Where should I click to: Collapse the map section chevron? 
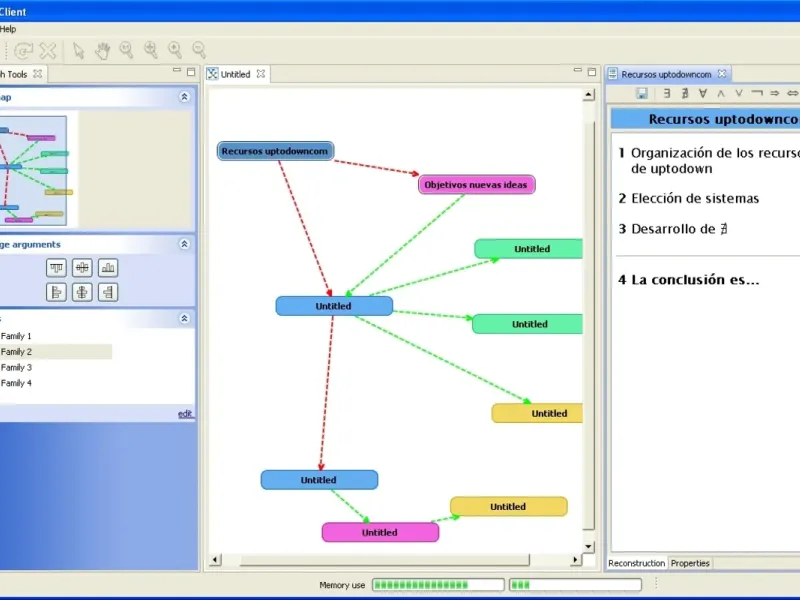[x=185, y=97]
